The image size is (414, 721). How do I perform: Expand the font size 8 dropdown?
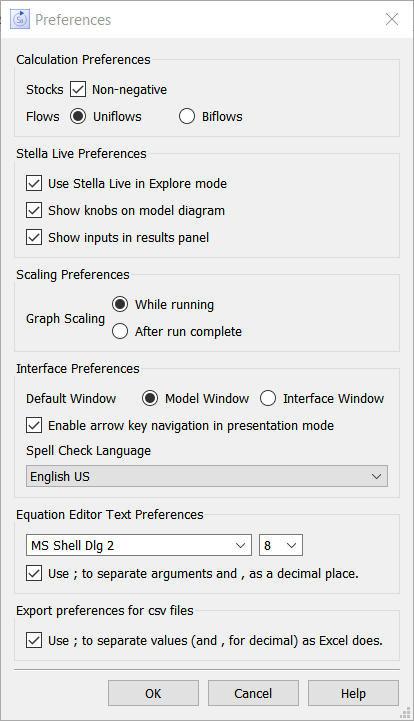(x=281, y=545)
